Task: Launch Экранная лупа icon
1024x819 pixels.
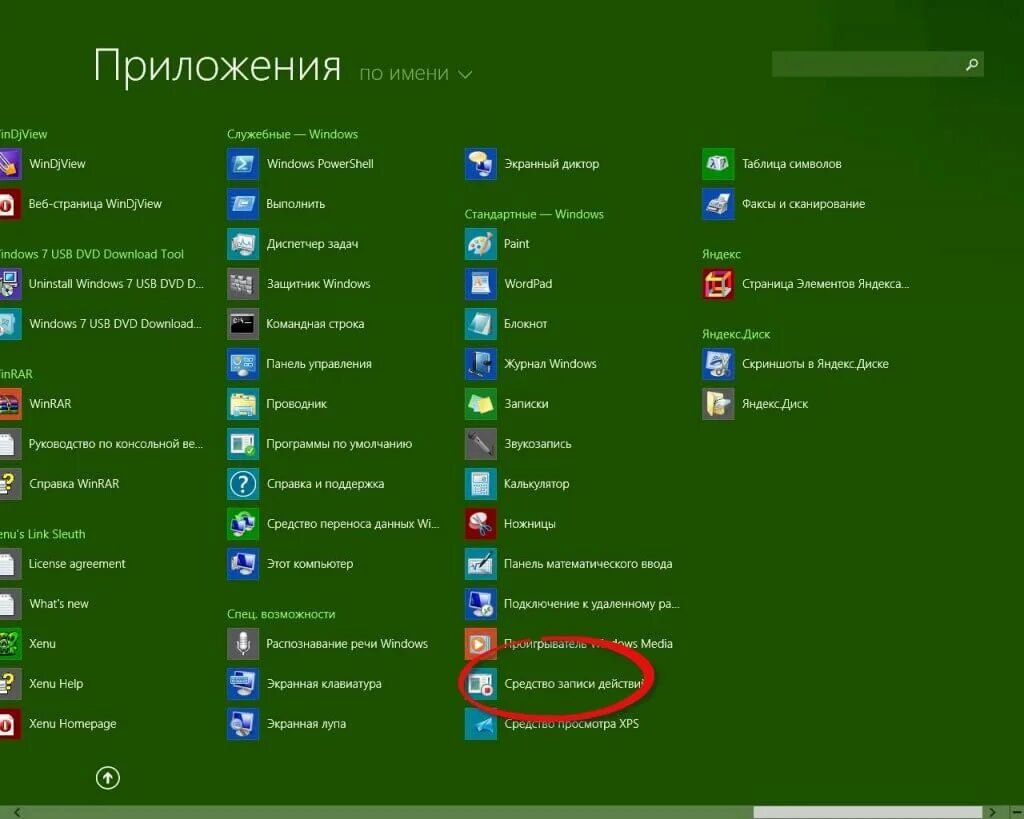Action: click(x=243, y=724)
